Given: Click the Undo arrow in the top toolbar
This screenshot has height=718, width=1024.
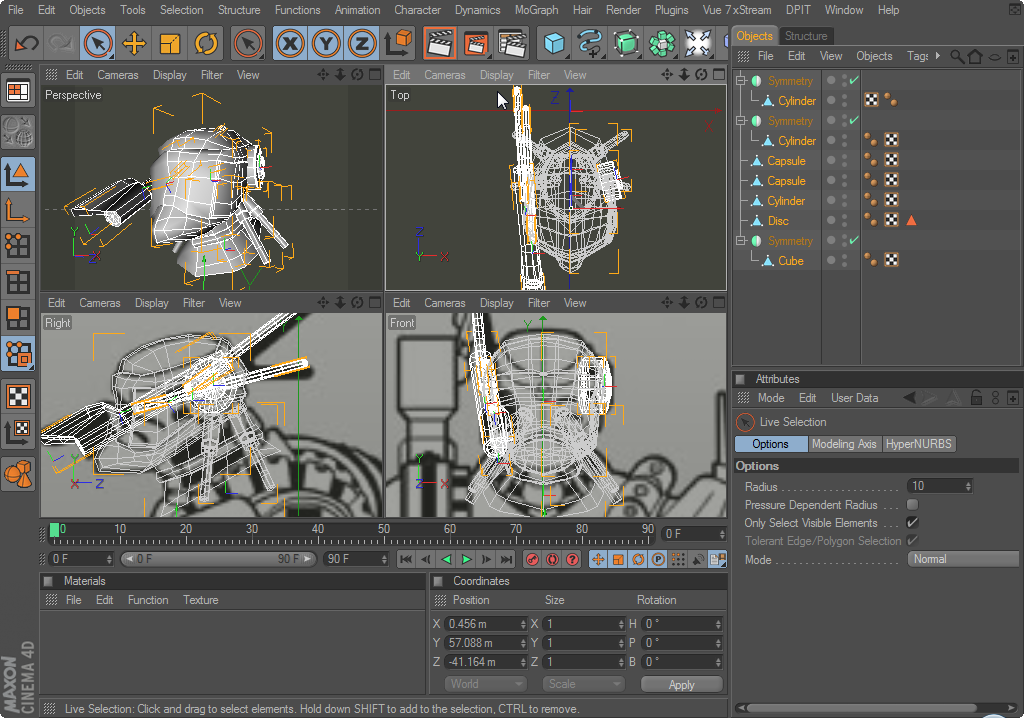Looking at the screenshot, I should pyautogui.click(x=27, y=44).
